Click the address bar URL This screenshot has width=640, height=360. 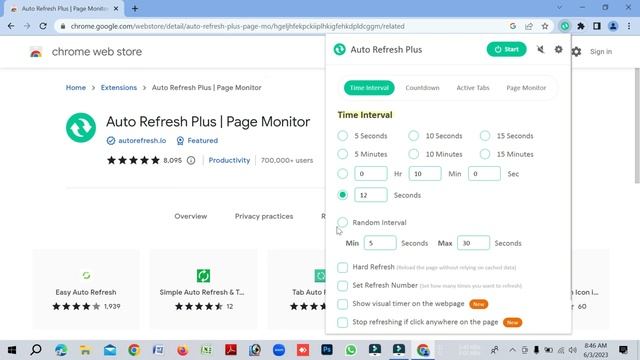click(238, 26)
